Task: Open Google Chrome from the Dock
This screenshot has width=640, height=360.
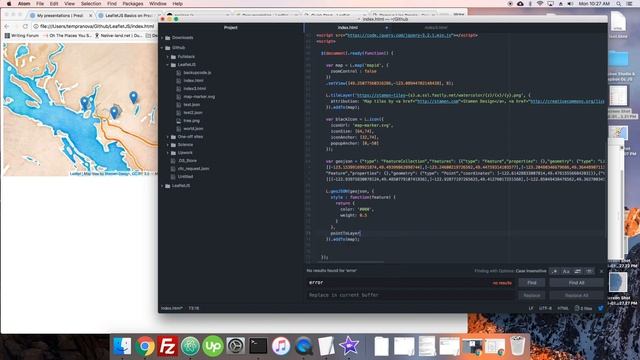Action: 145,346
